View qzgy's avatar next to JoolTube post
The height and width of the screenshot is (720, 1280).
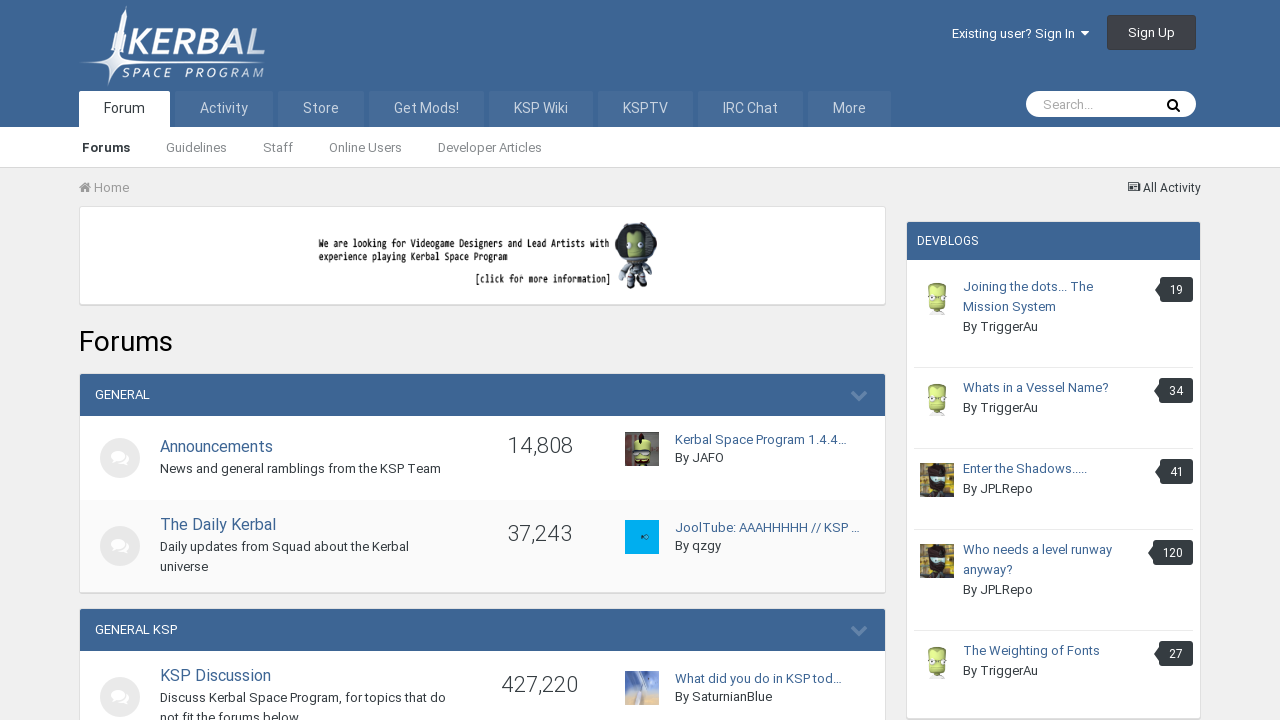tap(642, 537)
